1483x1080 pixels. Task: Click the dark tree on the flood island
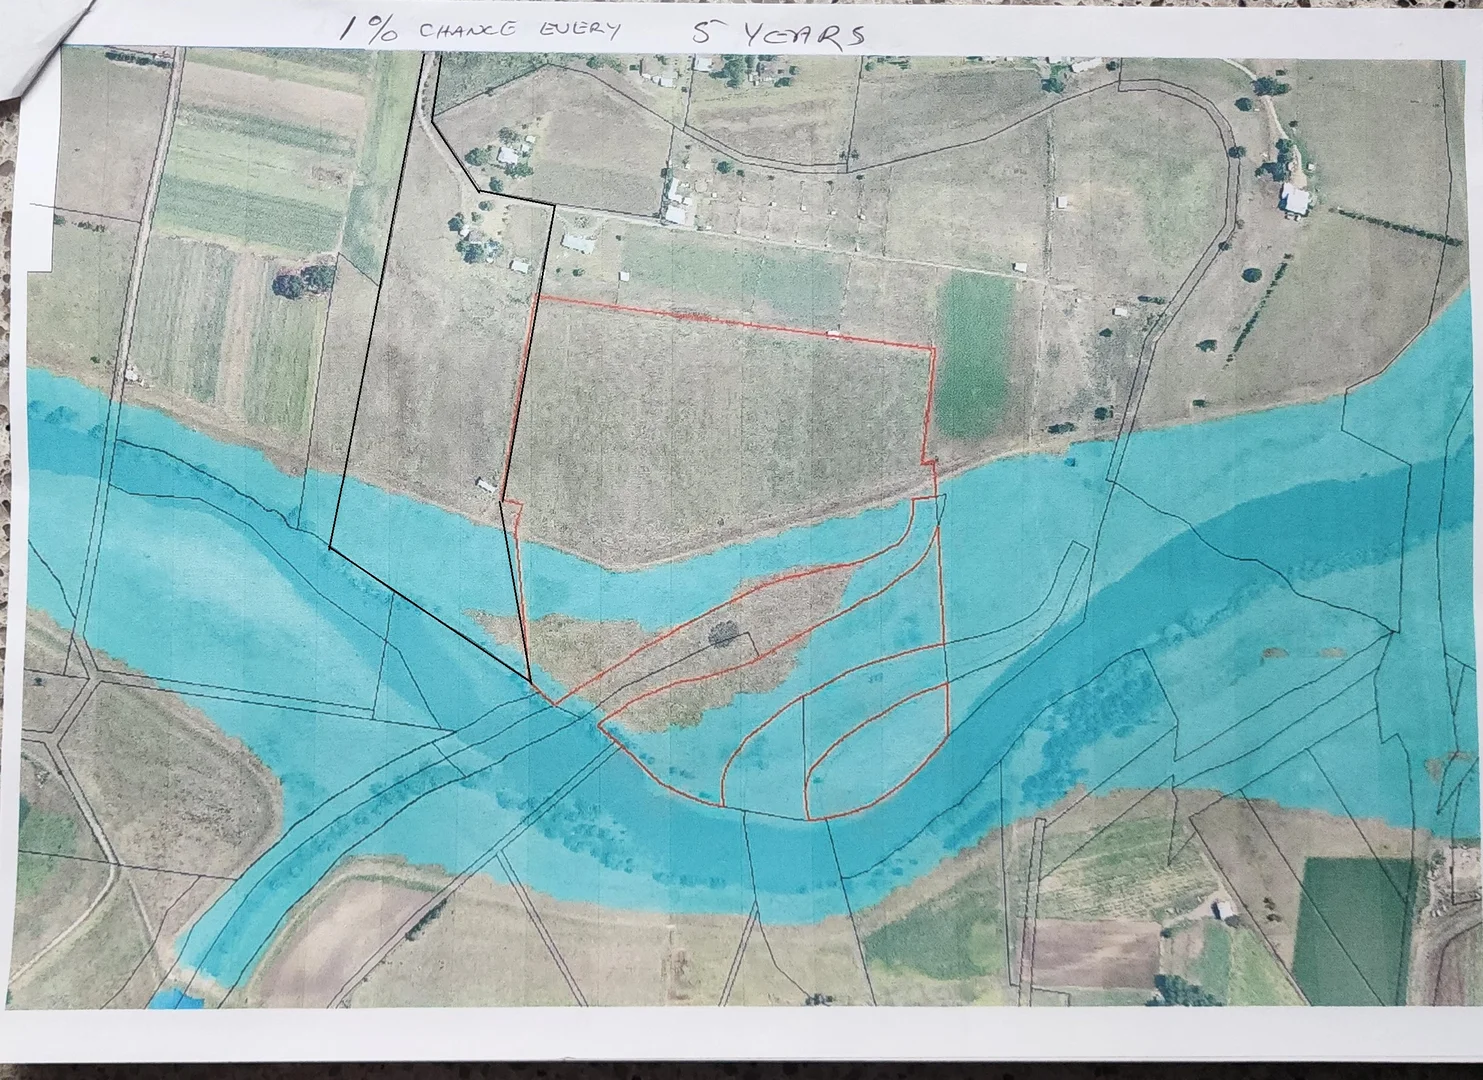point(723,632)
